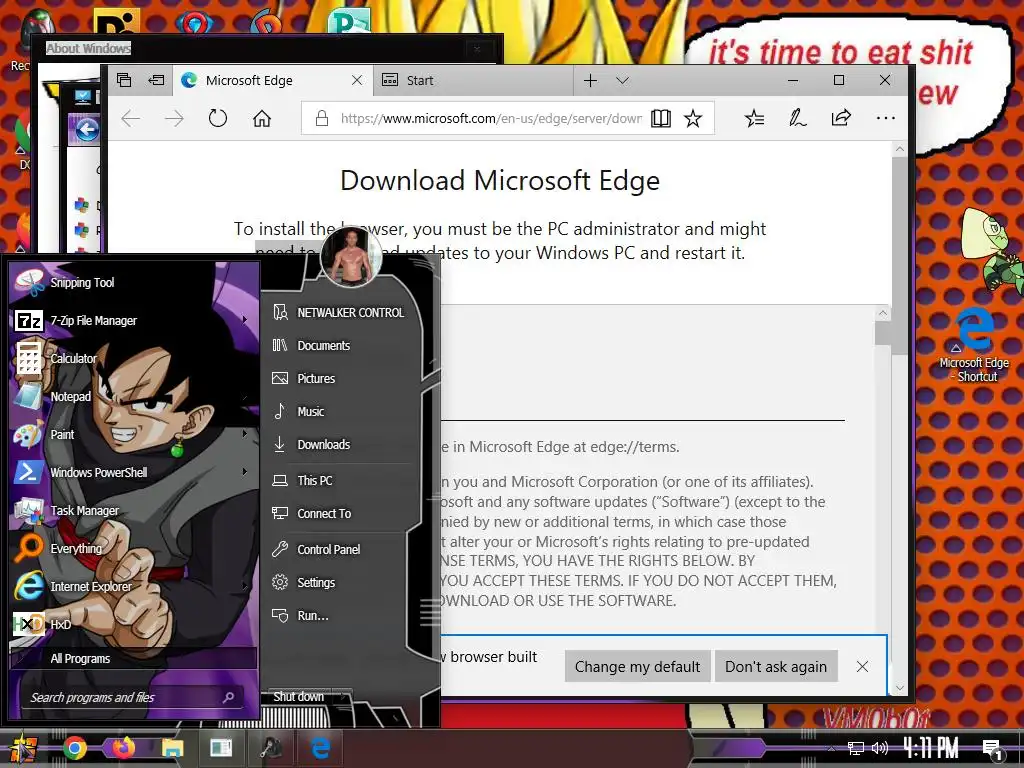Share this page icon in Edge
The height and width of the screenshot is (768, 1024).
pos(841,118)
